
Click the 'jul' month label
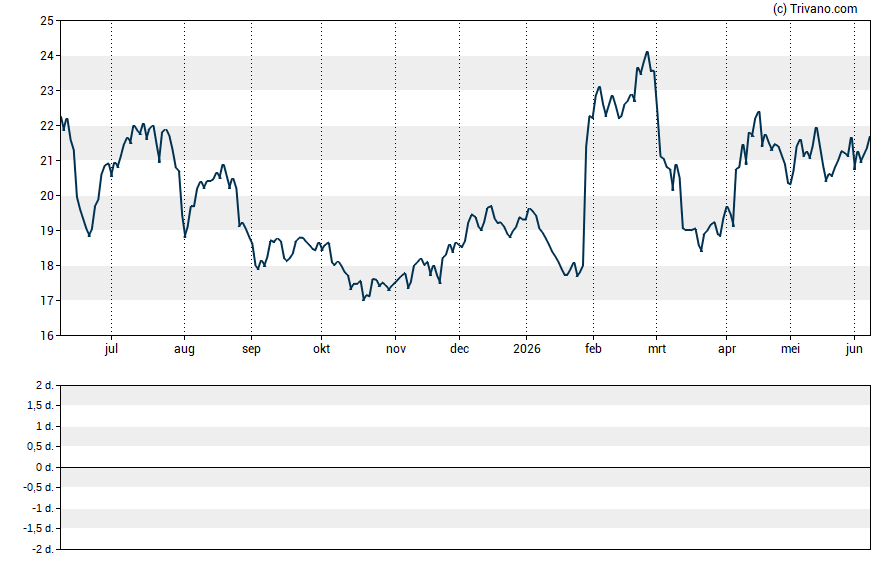[111, 349]
